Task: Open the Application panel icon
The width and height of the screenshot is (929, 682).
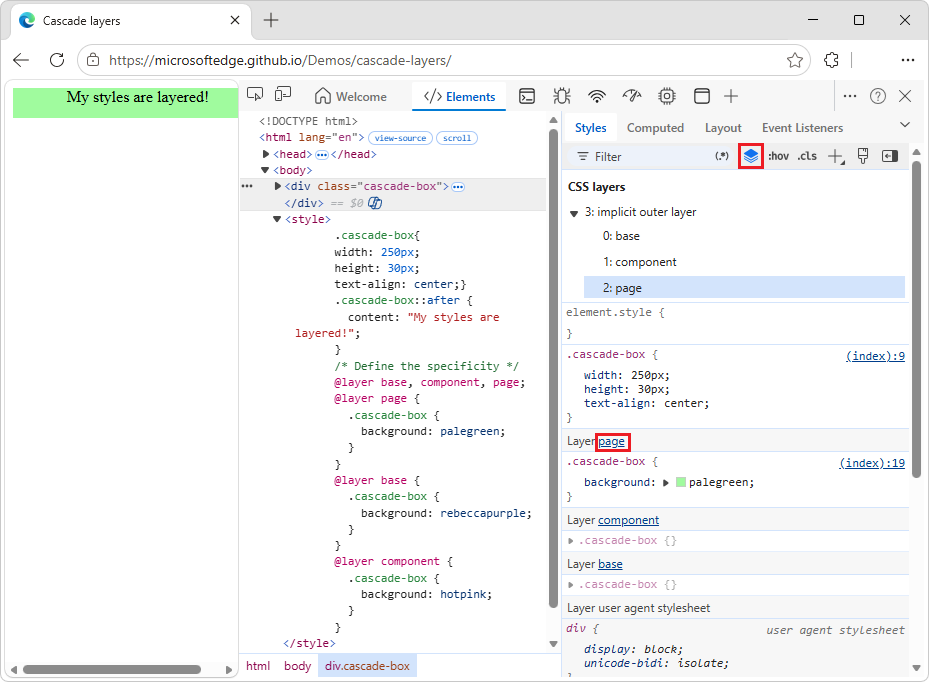Action: [701, 96]
